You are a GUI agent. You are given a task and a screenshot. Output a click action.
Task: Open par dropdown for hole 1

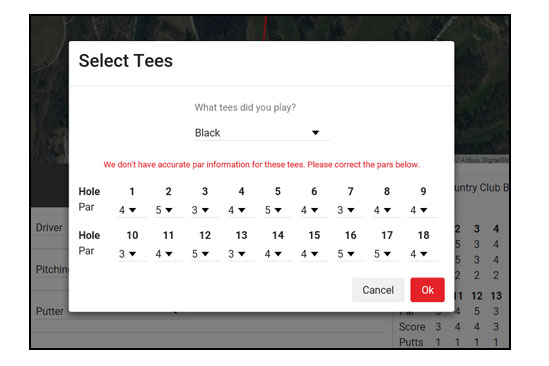point(132,210)
